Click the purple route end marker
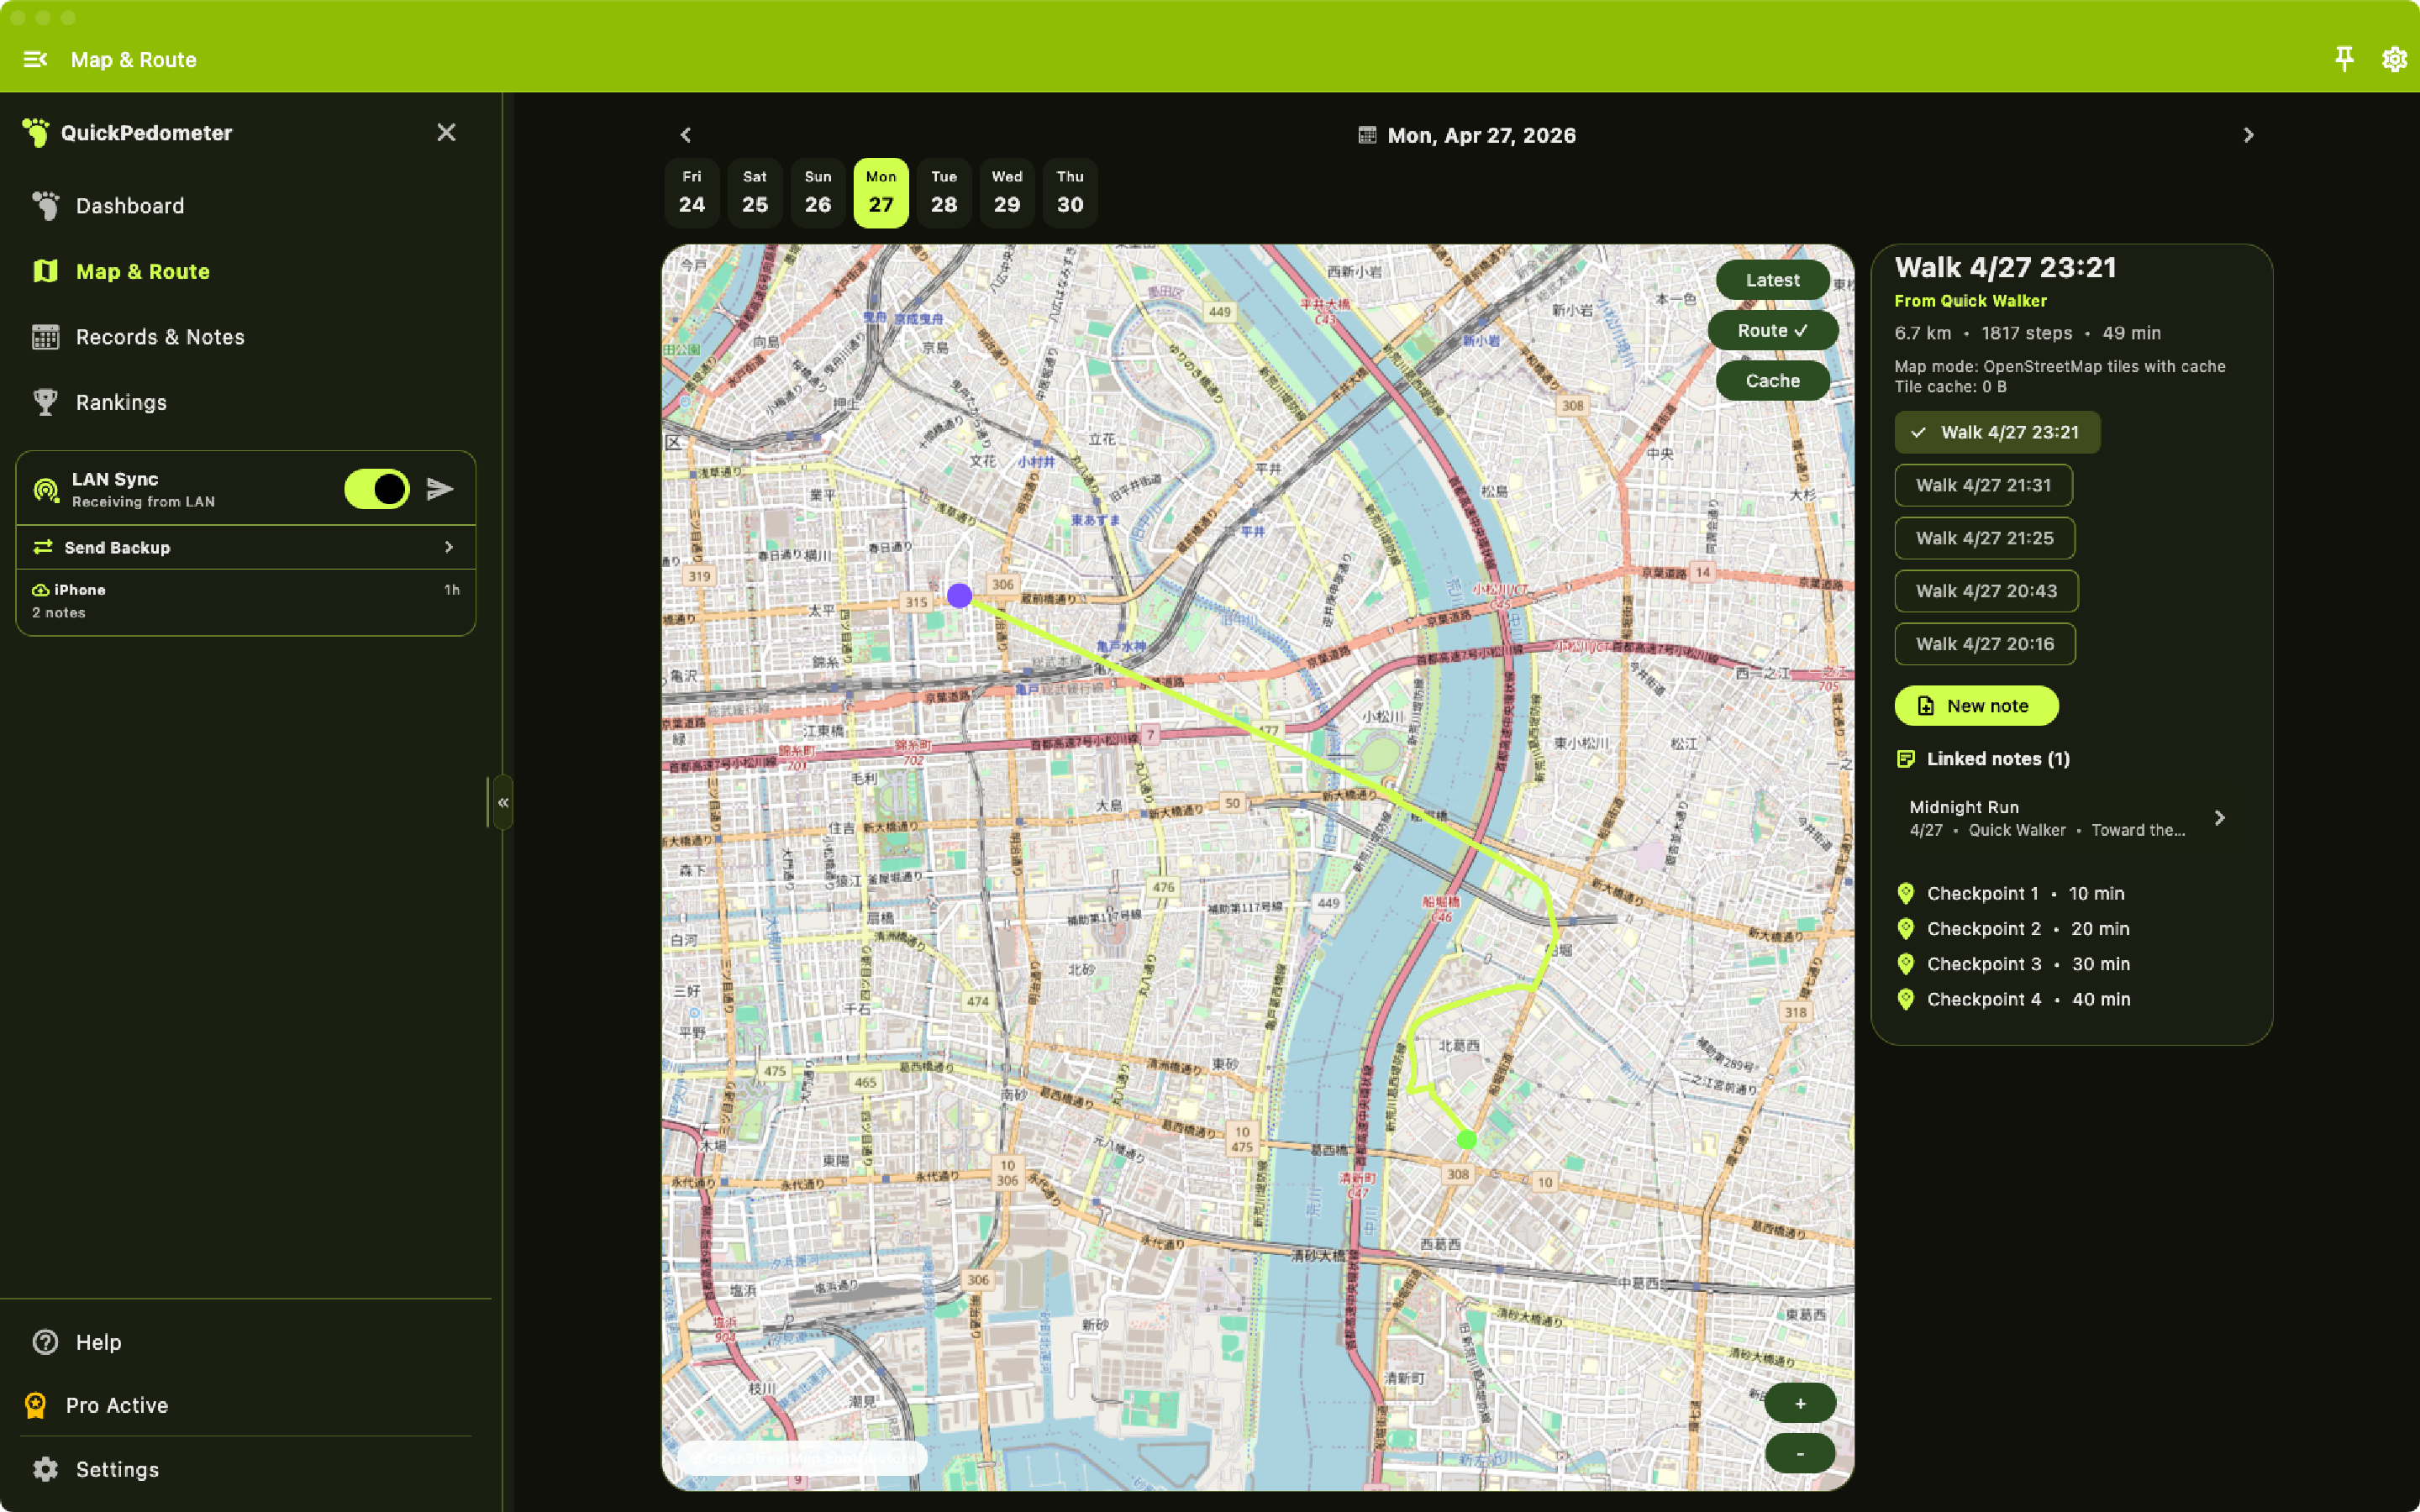Image resolution: width=2420 pixels, height=1512 pixels. point(959,596)
